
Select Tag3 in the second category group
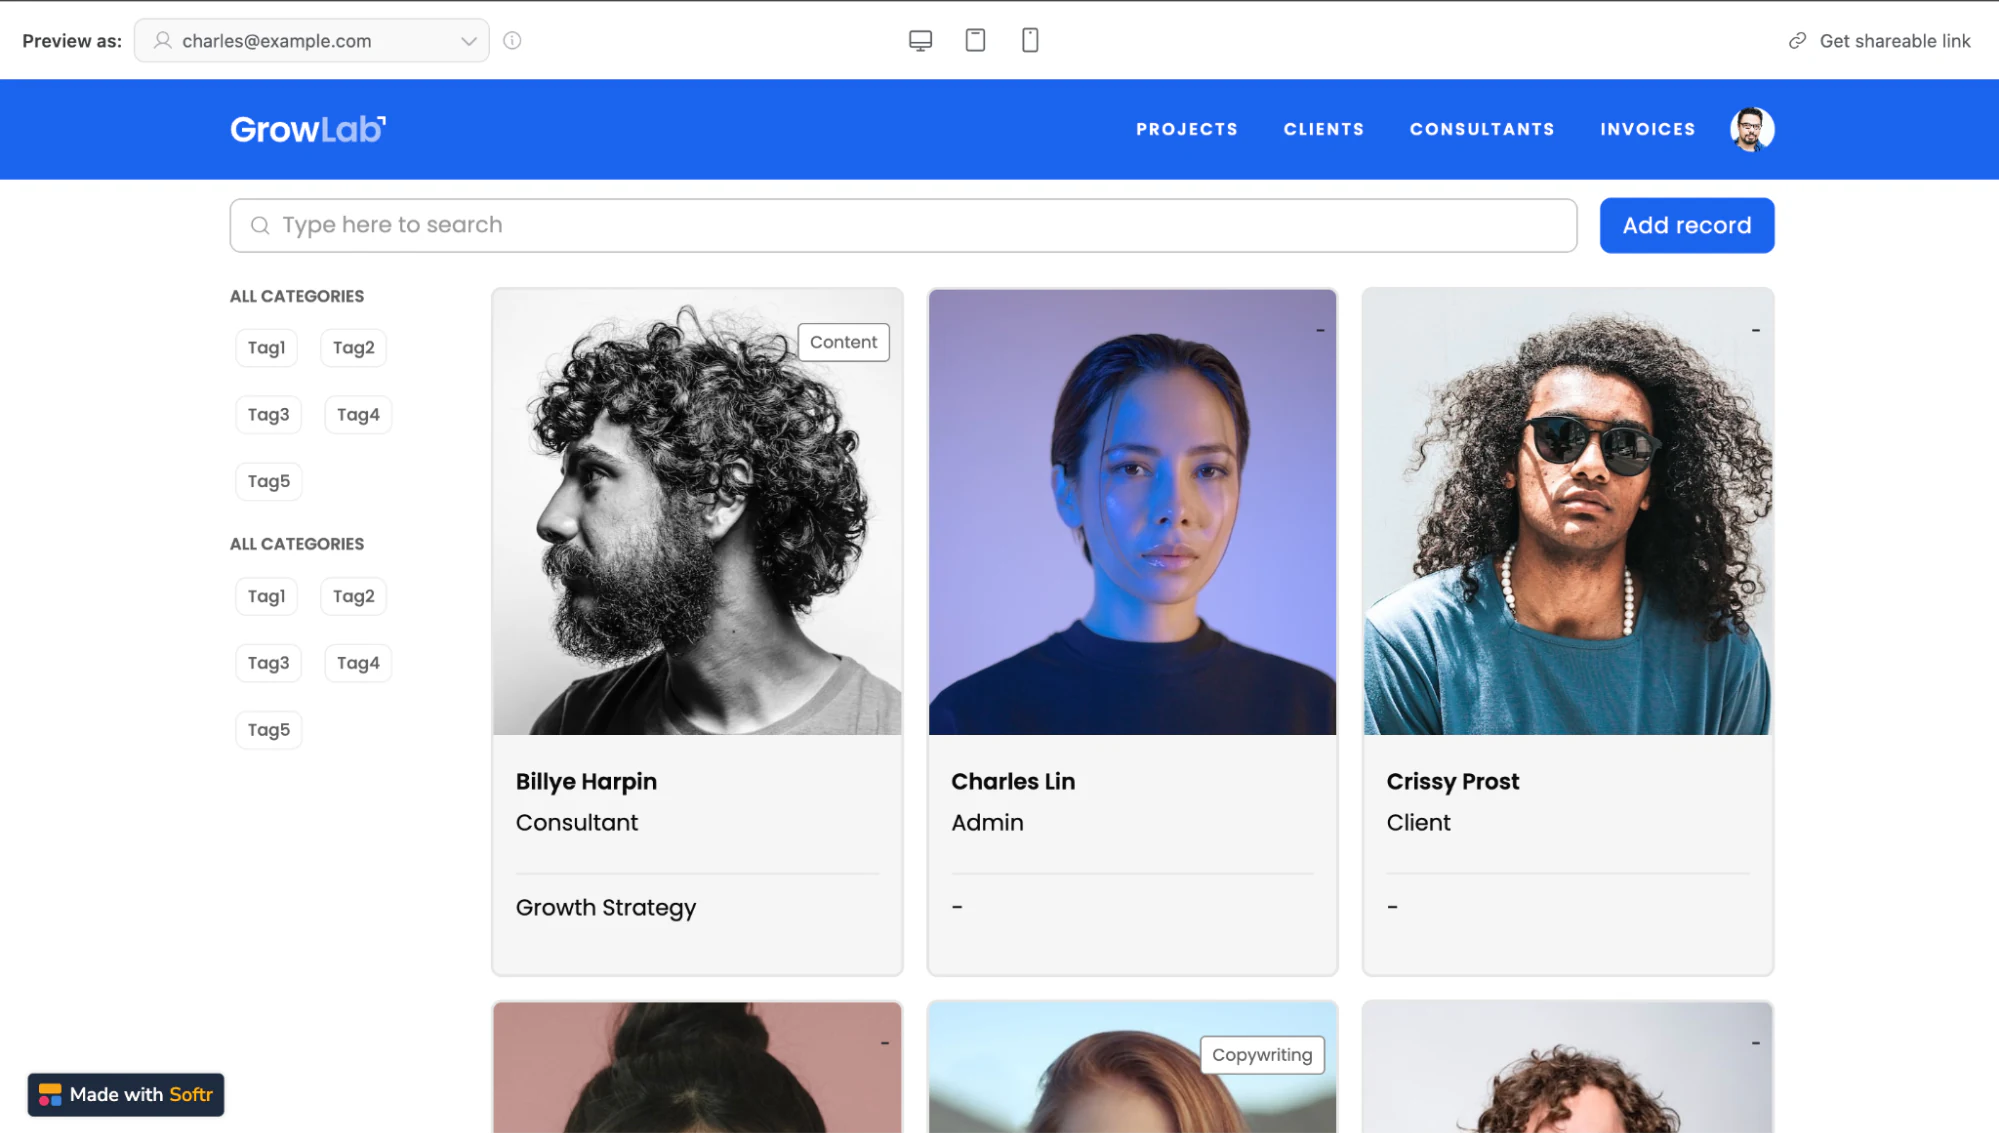point(268,663)
